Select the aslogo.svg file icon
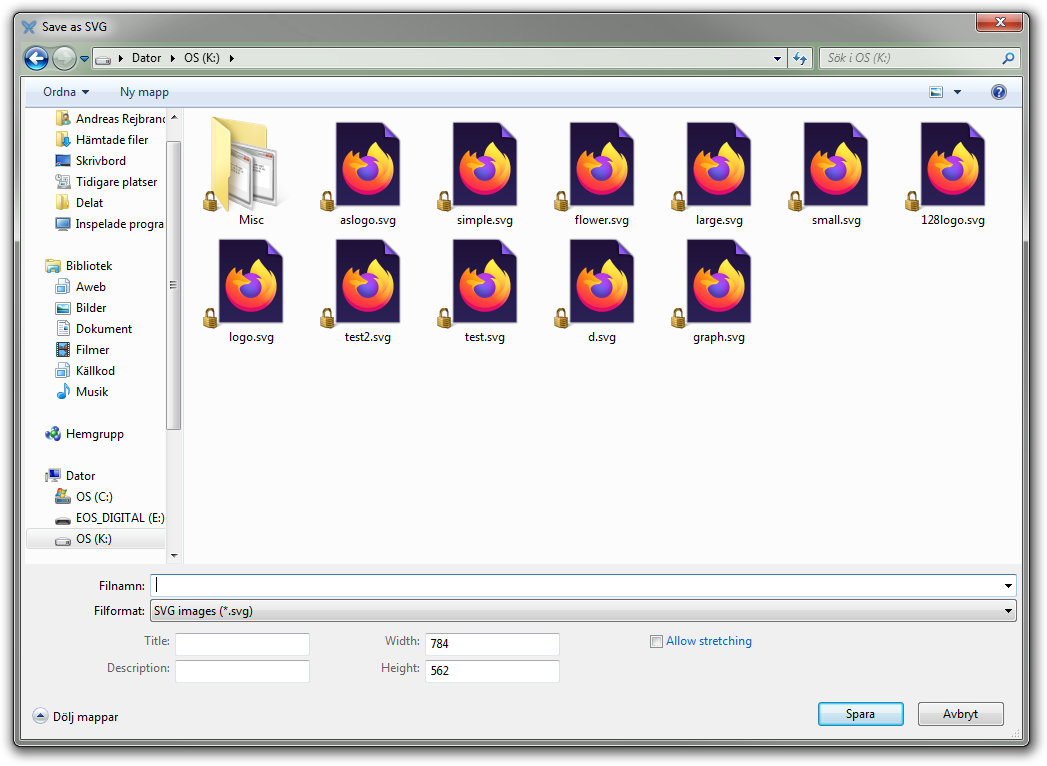Screen dimensions: 1047x766 click(367, 166)
